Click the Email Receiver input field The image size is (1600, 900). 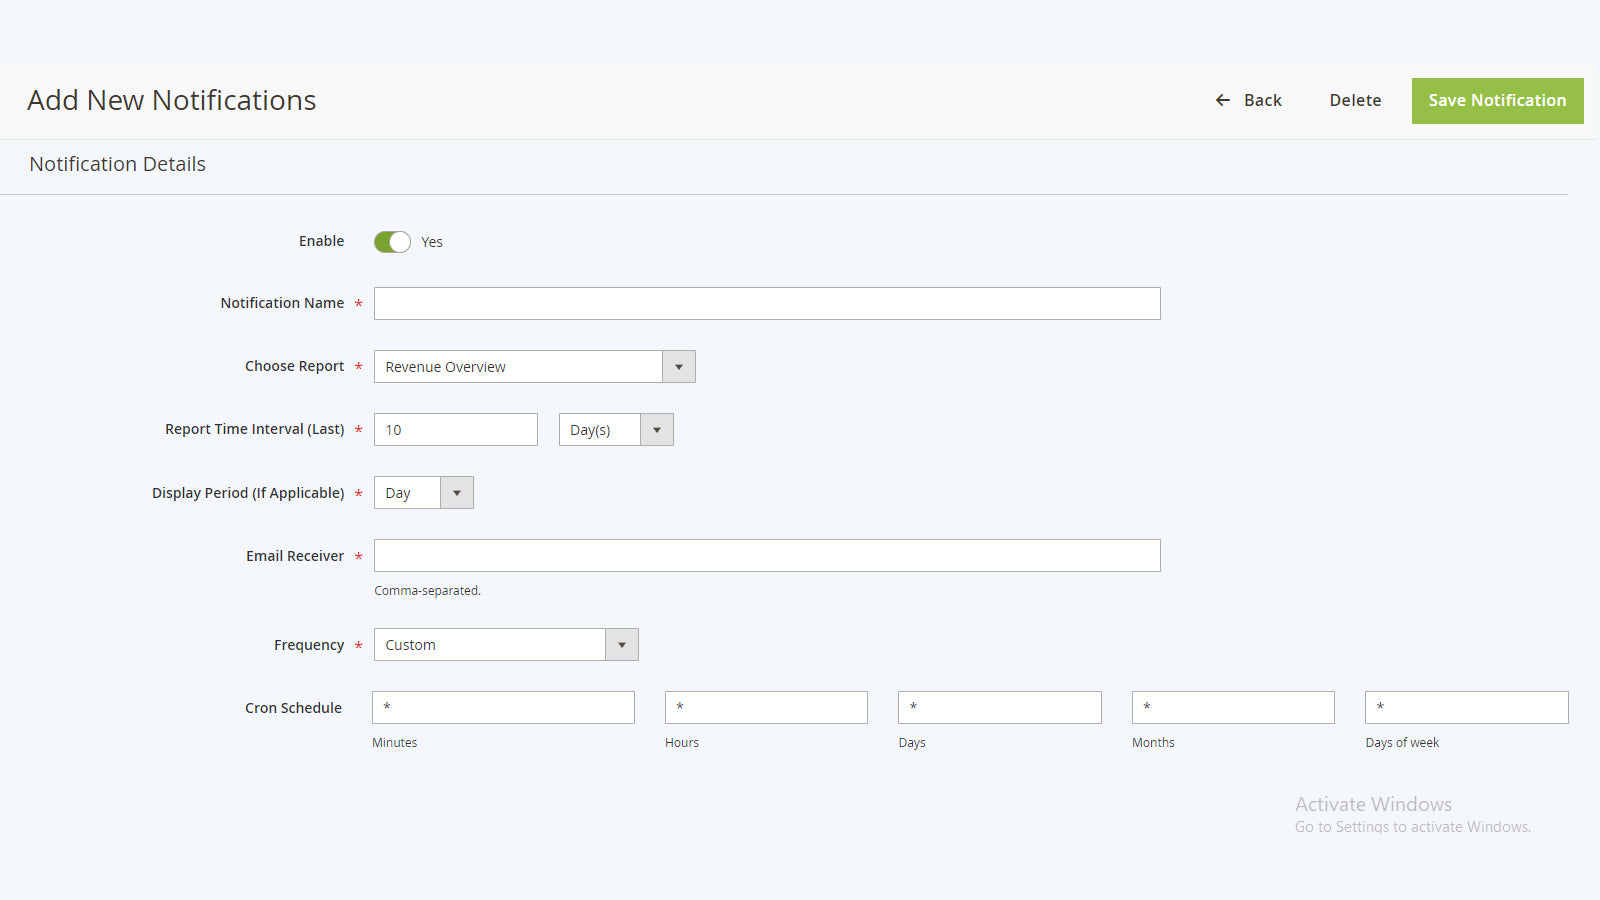coord(767,556)
